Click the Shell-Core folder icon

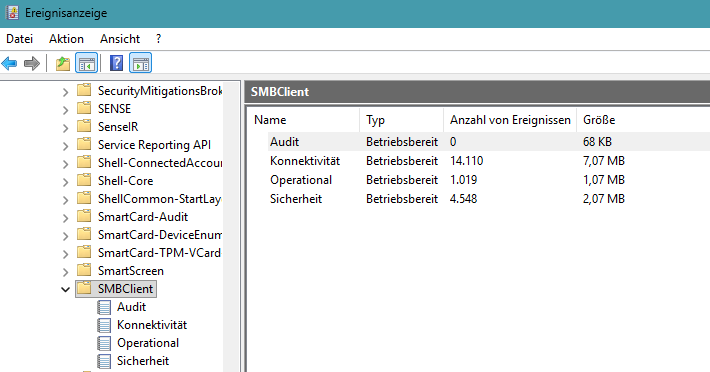point(84,180)
